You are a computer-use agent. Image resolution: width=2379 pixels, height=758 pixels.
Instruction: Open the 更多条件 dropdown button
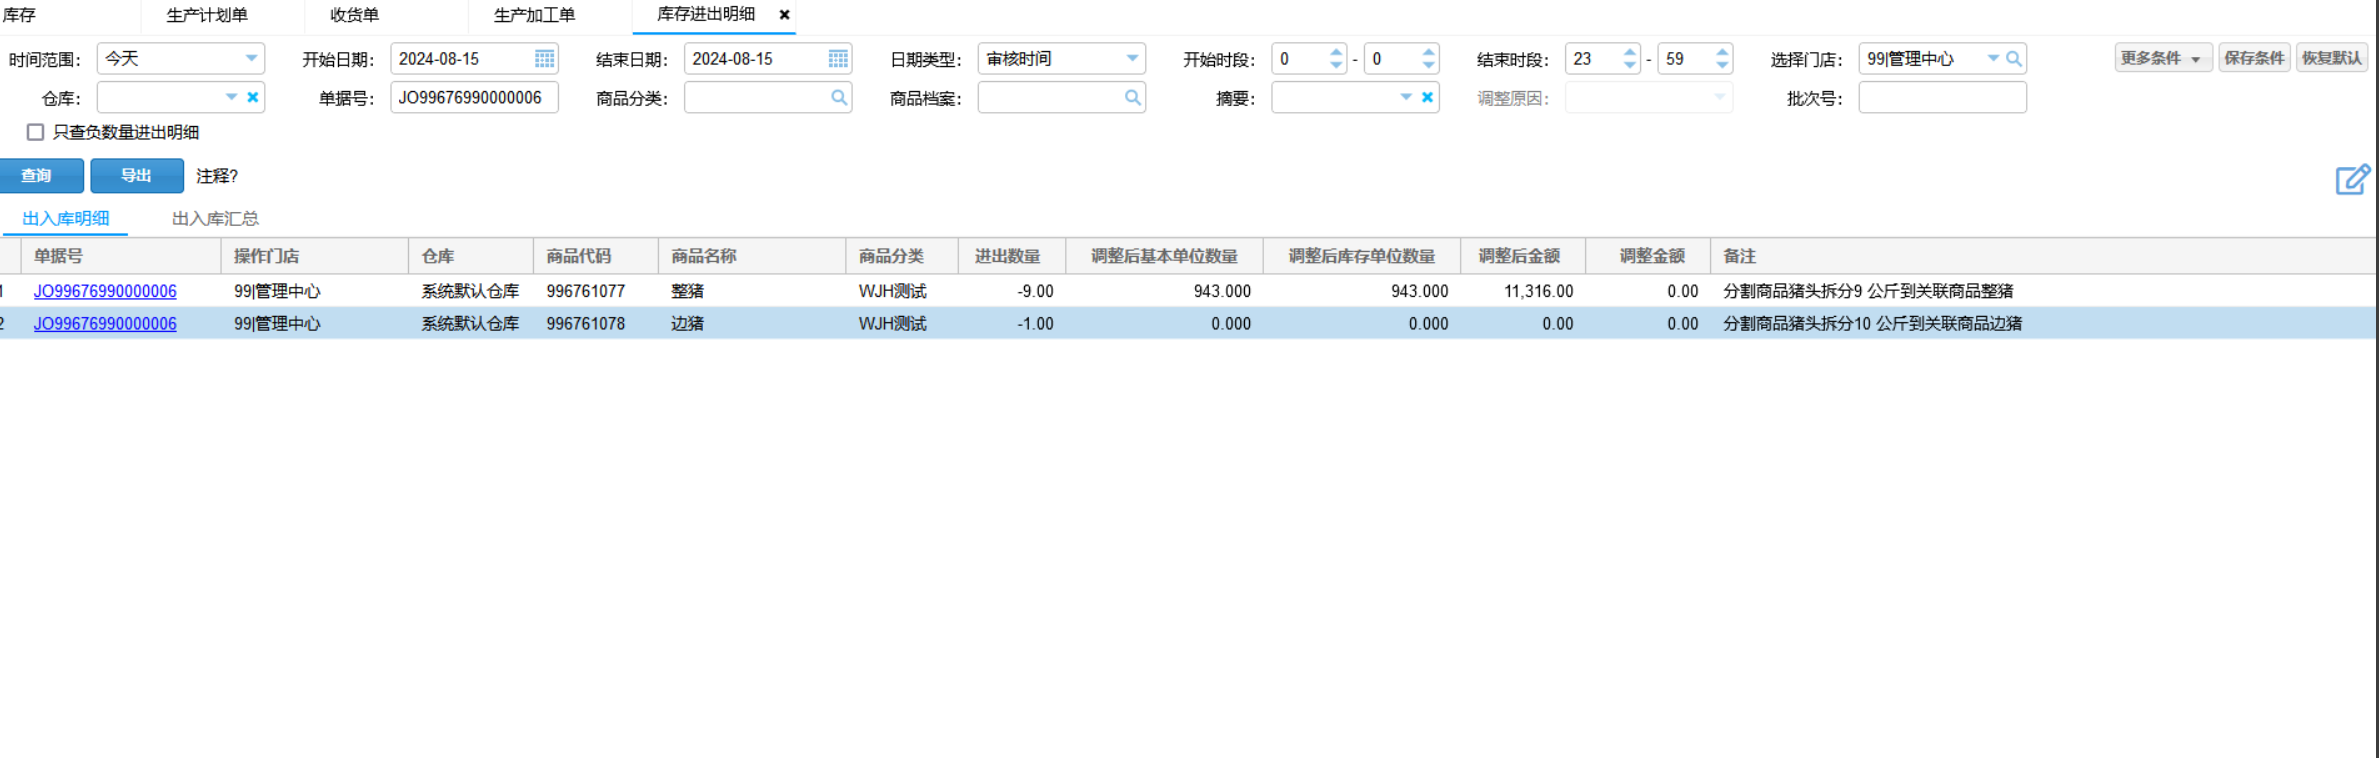[x=2163, y=58]
